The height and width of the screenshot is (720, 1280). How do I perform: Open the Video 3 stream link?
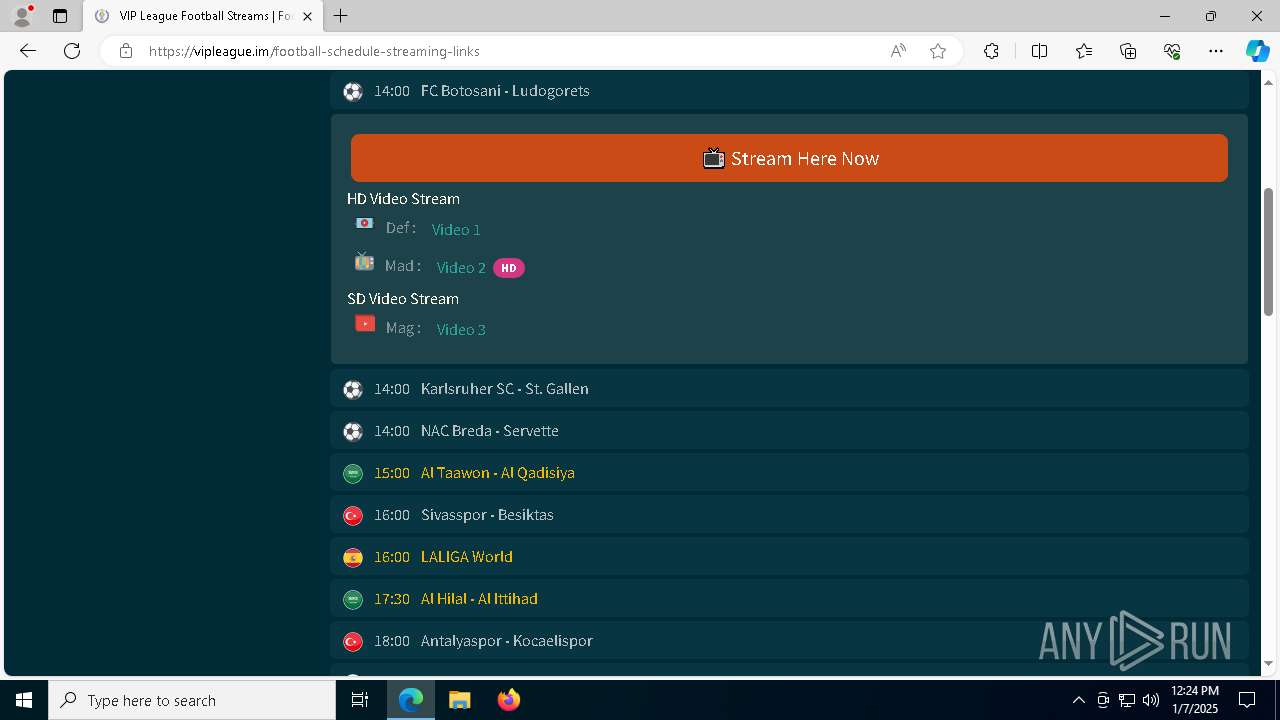coord(461,329)
